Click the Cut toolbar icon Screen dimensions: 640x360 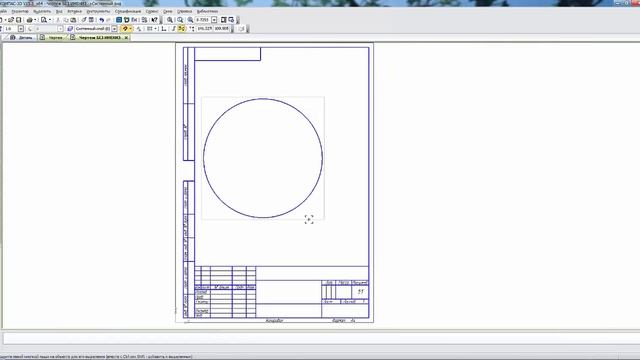58,20
